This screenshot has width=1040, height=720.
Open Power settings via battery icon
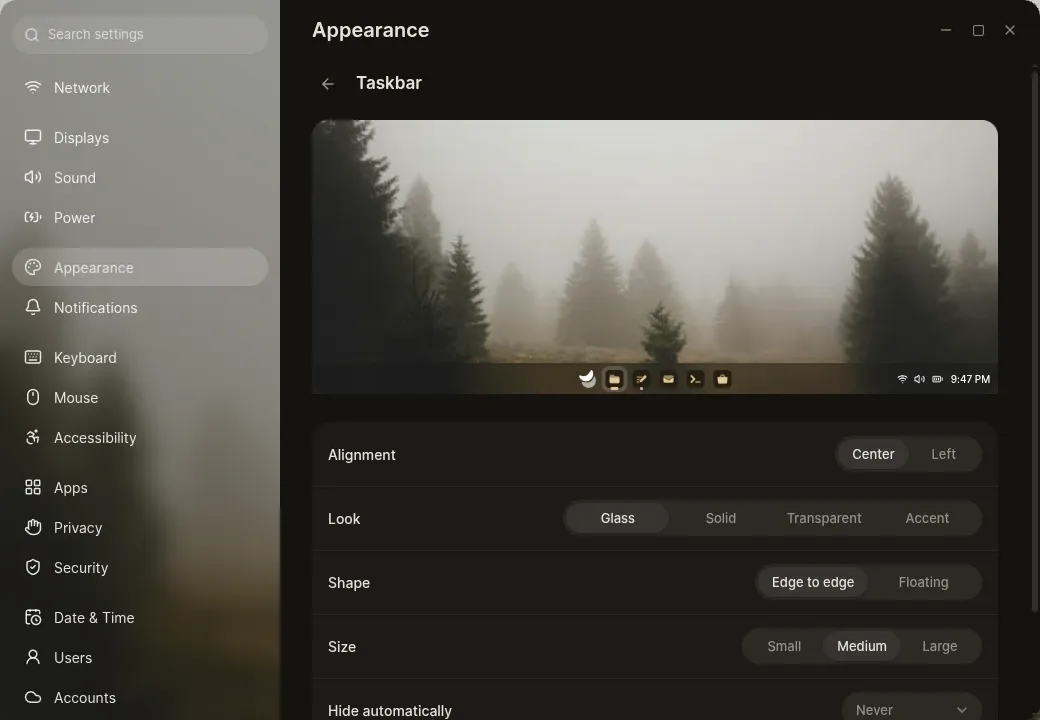tap(32, 217)
